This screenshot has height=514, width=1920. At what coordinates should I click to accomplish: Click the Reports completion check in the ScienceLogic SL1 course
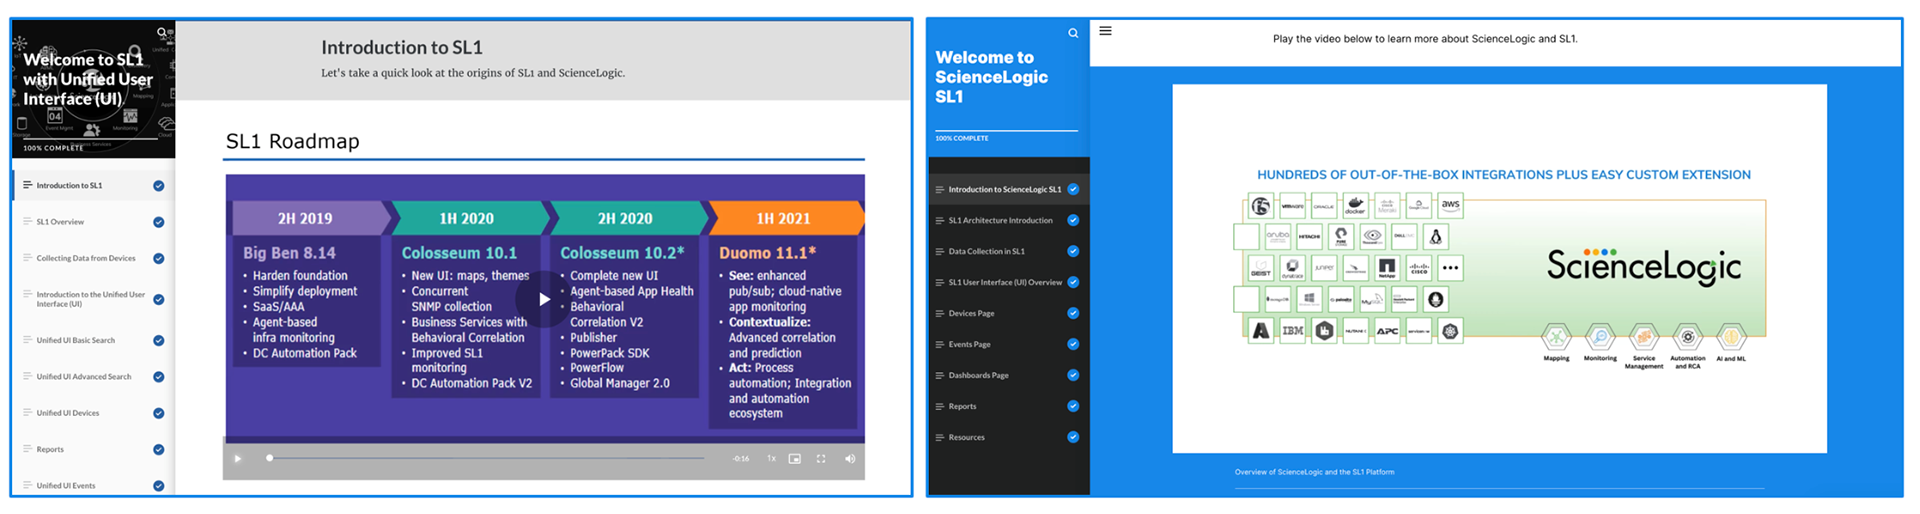[x=1073, y=406]
